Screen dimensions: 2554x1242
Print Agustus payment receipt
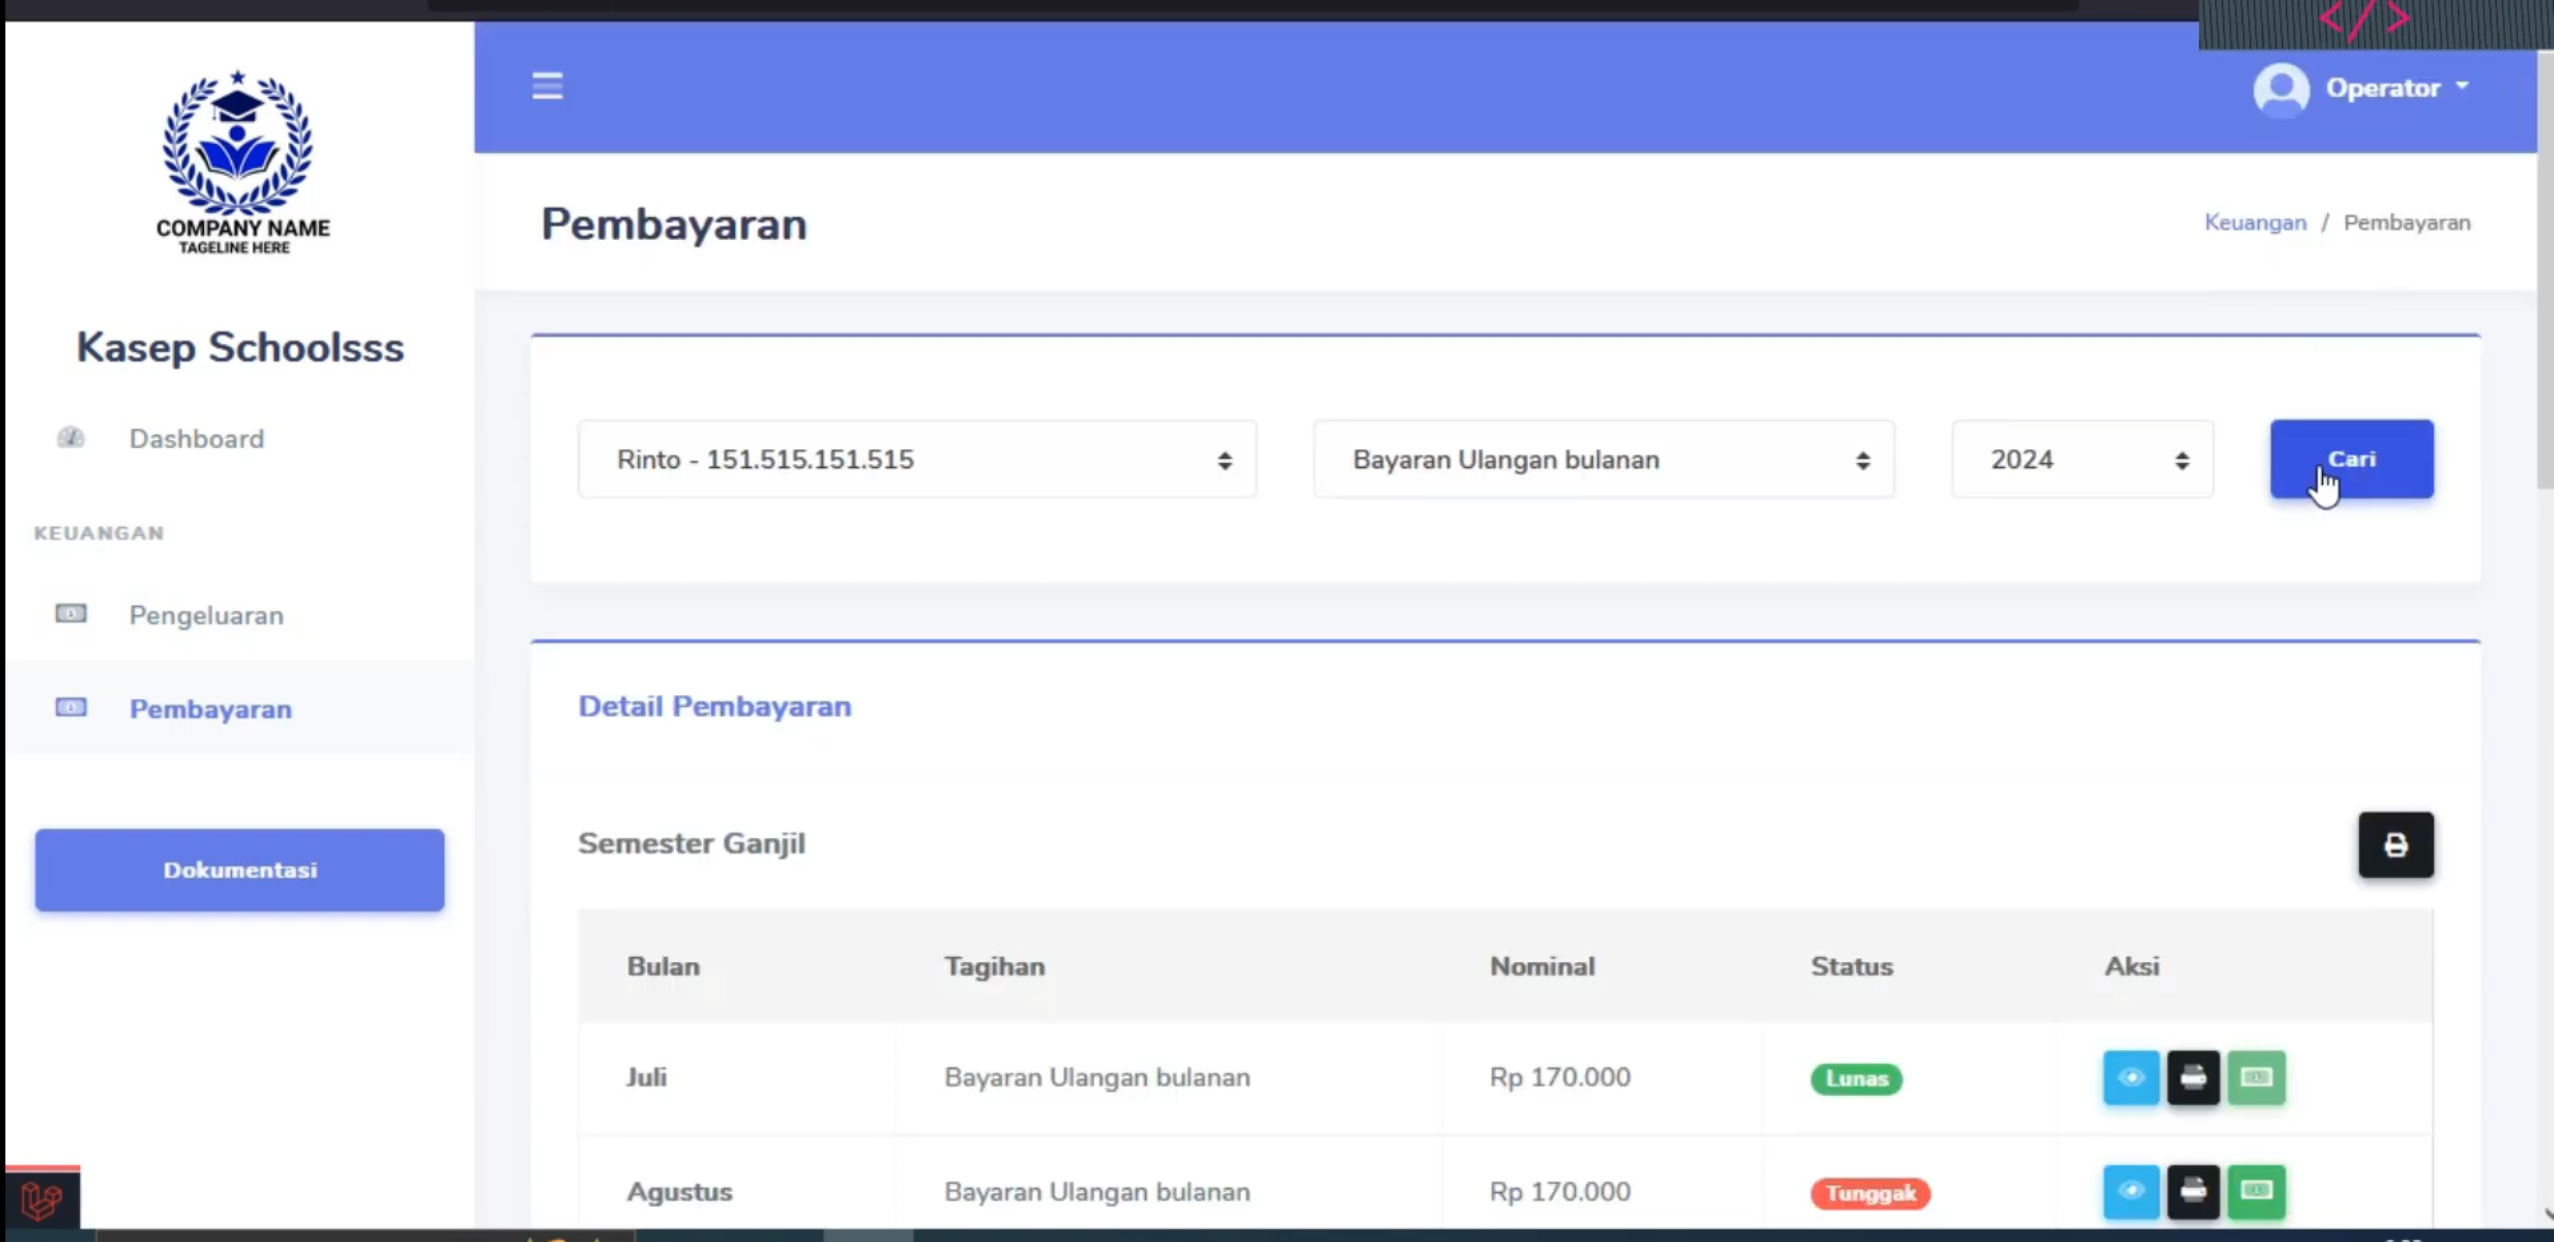(x=2193, y=1191)
